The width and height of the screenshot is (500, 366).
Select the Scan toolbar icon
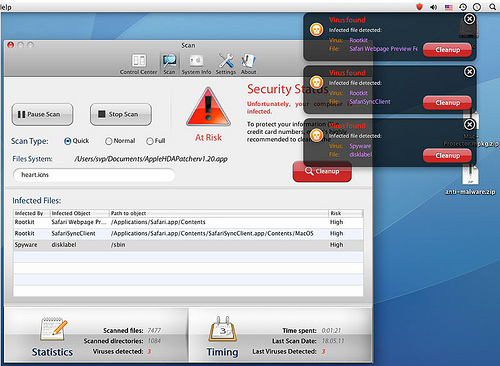pyautogui.click(x=169, y=64)
